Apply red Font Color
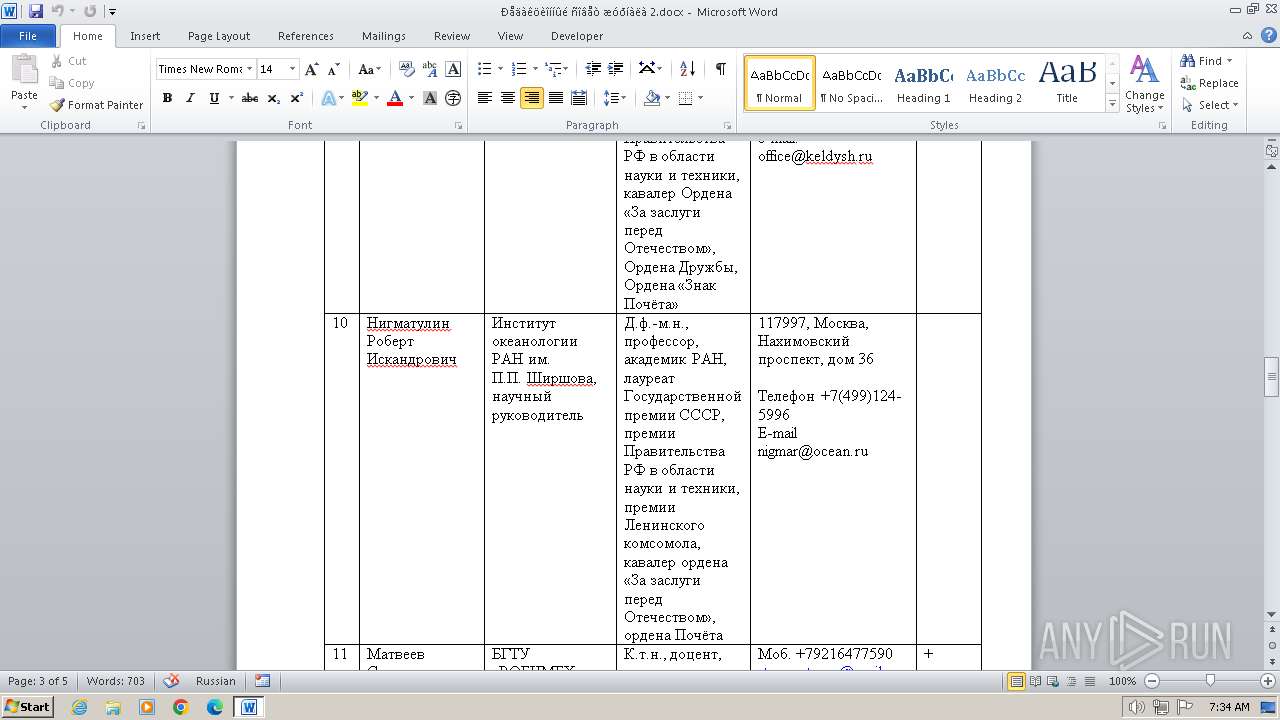1280x720 pixels. [x=395, y=98]
